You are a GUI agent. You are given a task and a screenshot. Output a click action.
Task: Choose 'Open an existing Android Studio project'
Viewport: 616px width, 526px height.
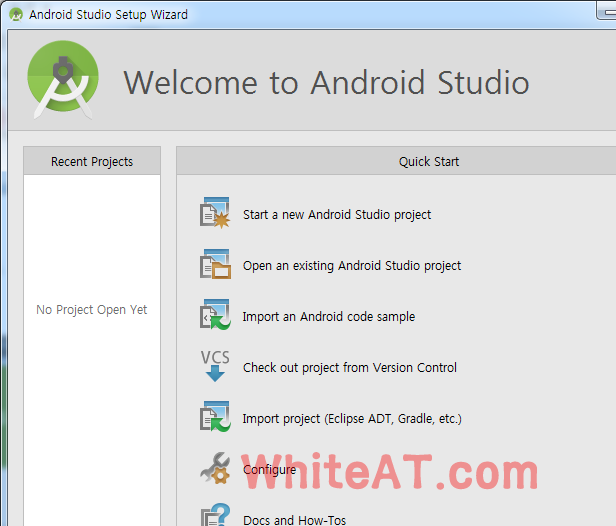click(352, 266)
